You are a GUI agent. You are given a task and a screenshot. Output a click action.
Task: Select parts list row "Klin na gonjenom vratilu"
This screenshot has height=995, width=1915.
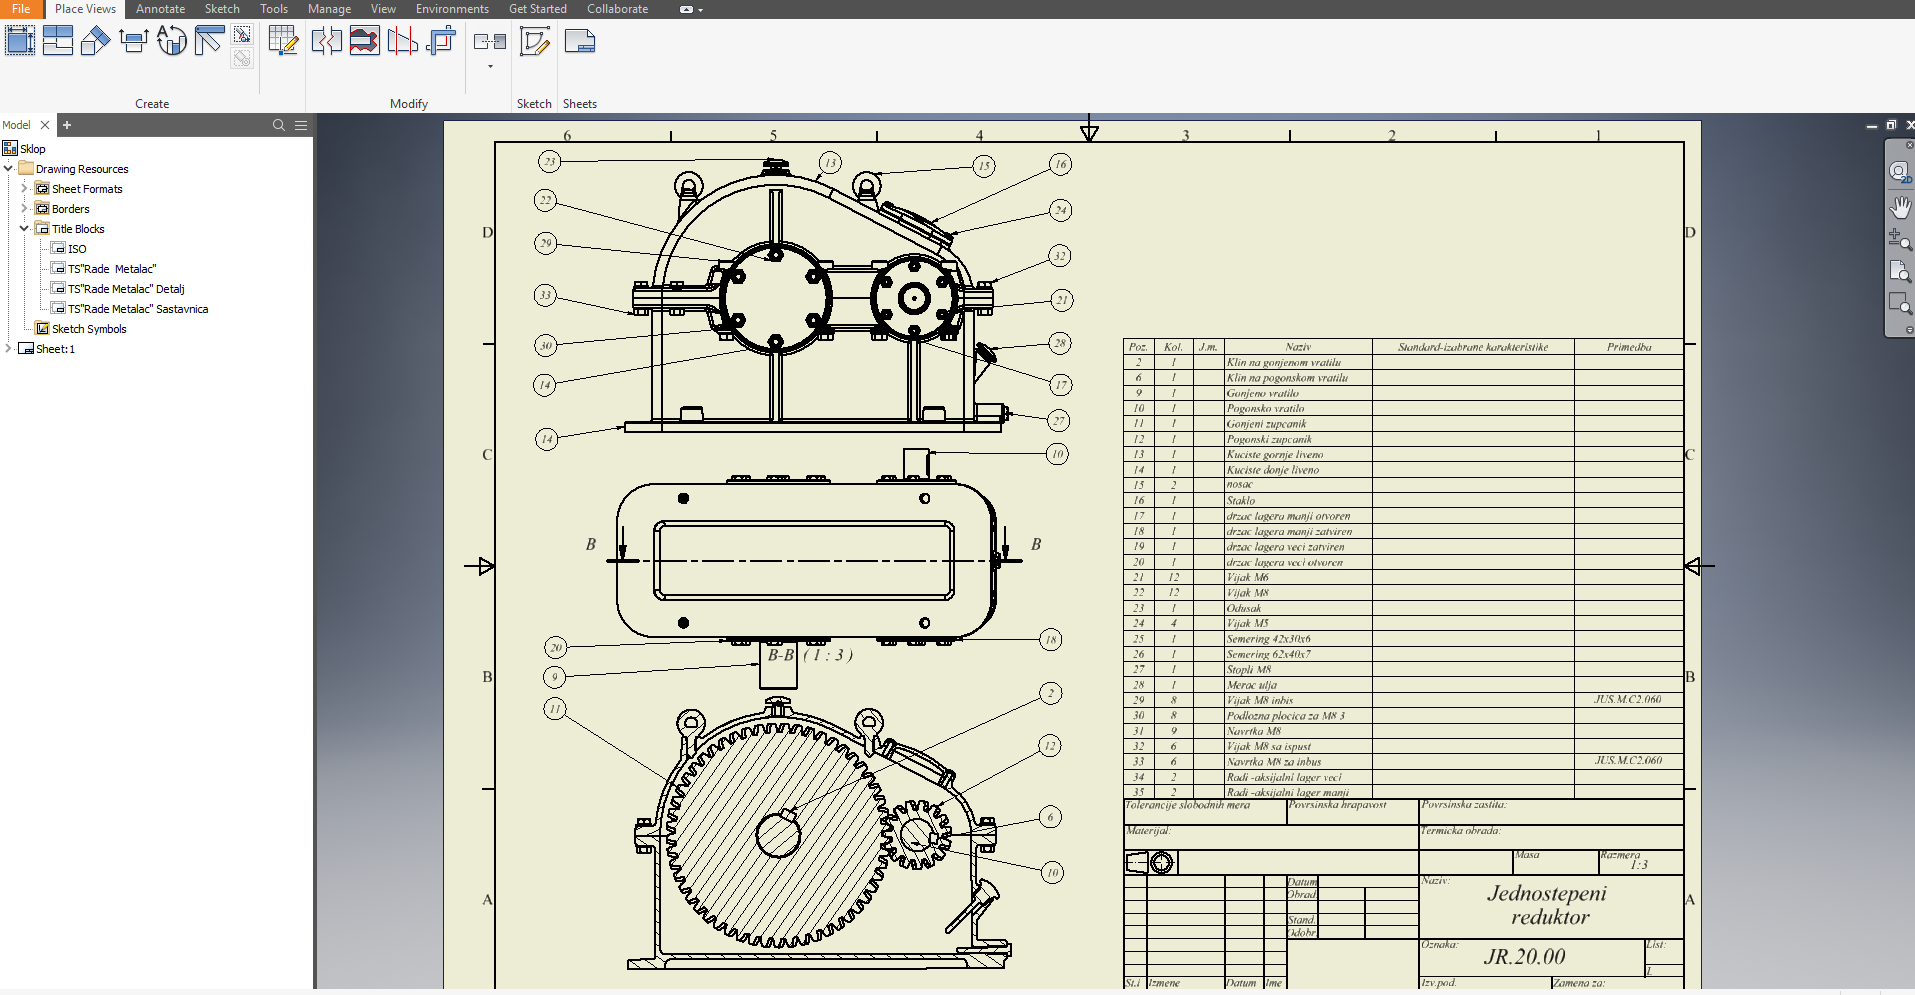(1403, 363)
